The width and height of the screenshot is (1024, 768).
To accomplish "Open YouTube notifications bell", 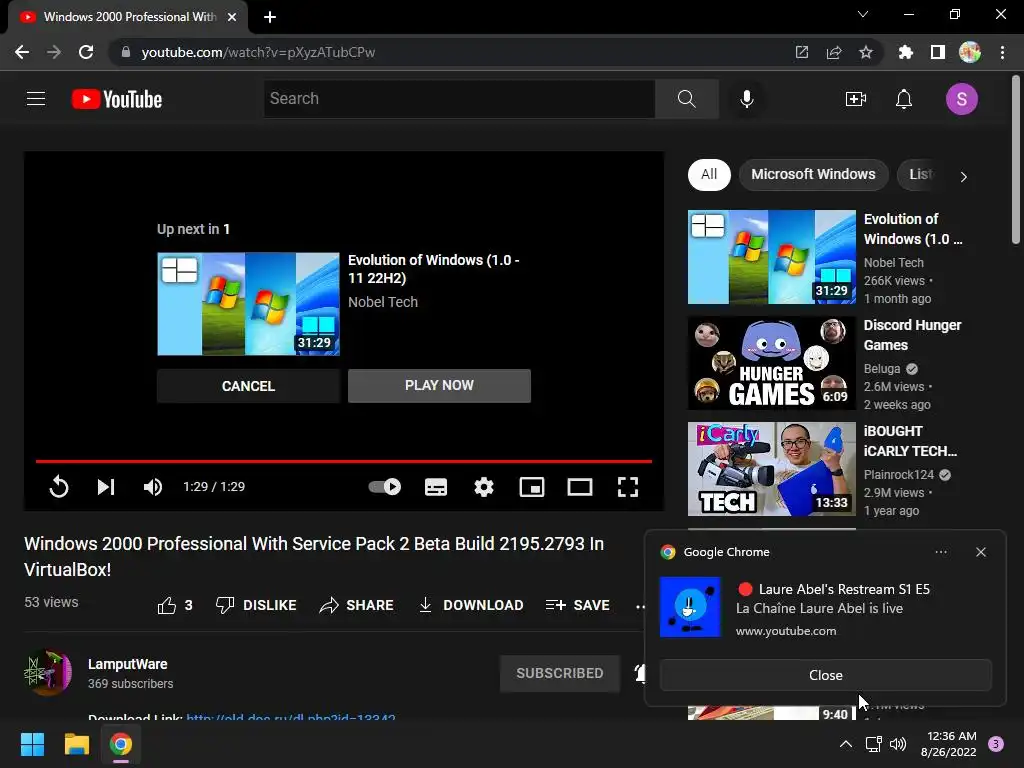I will tap(904, 99).
